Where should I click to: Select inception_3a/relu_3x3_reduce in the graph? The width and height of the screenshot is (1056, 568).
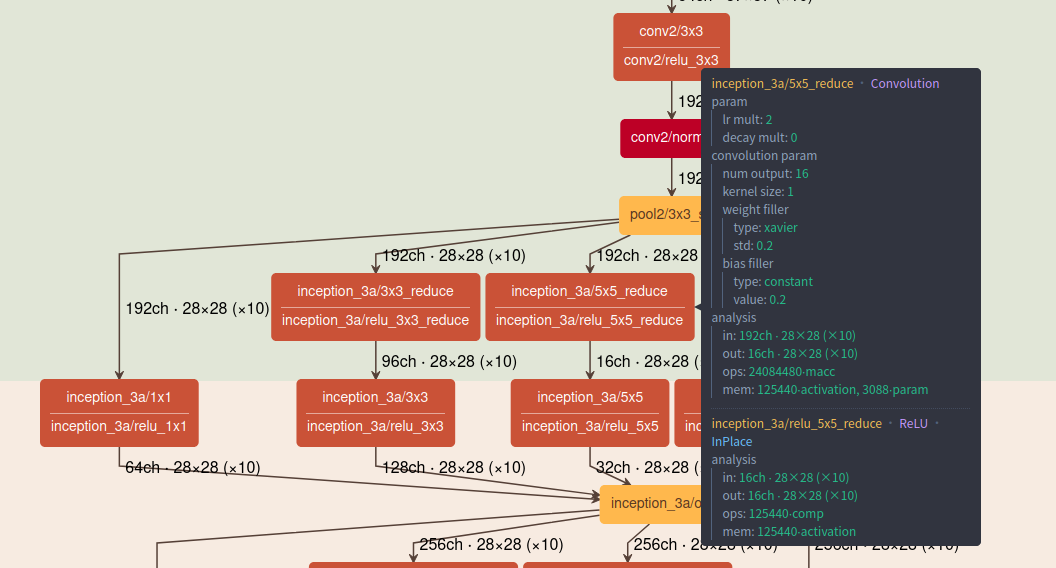(x=375, y=321)
